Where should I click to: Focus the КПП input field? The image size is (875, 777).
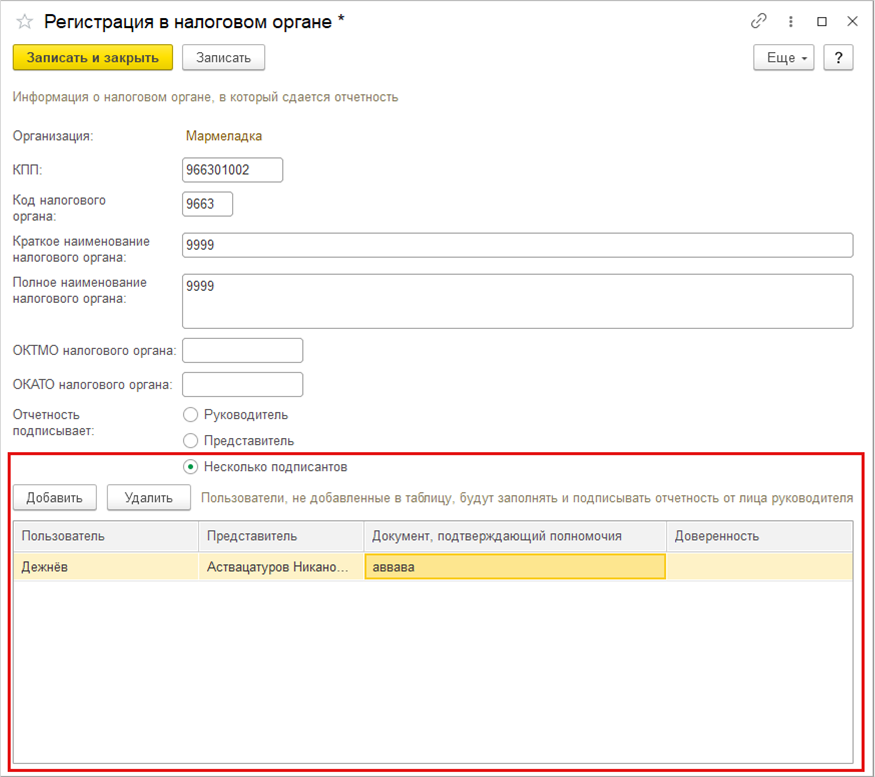pos(232,170)
